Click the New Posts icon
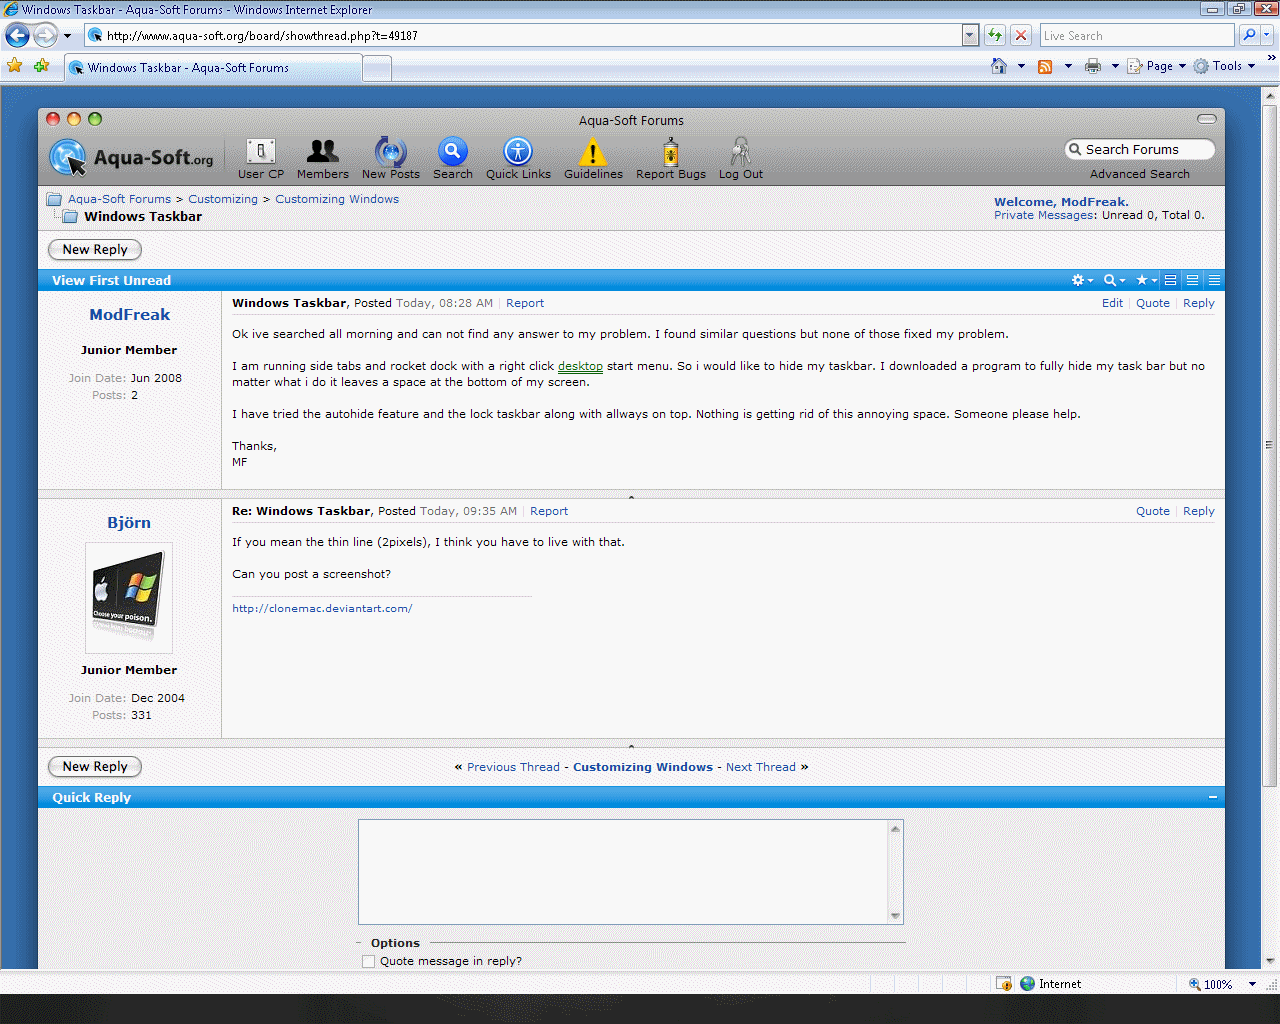 tap(391, 151)
